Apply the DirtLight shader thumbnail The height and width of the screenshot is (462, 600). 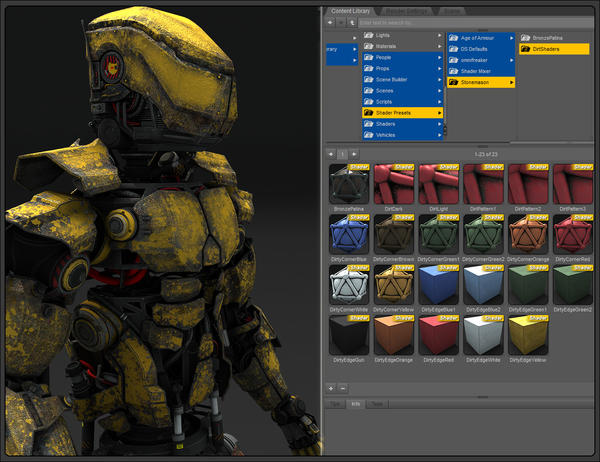coord(439,184)
